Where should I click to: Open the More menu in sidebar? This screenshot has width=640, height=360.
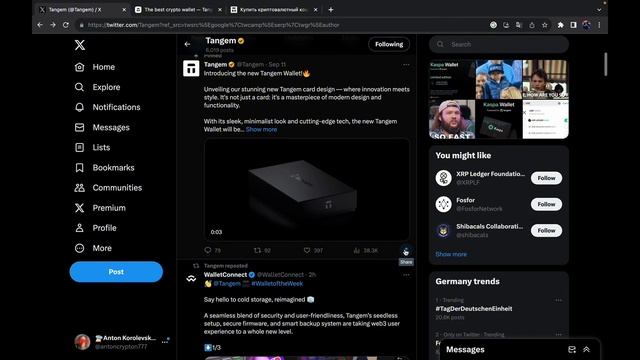pos(93,248)
